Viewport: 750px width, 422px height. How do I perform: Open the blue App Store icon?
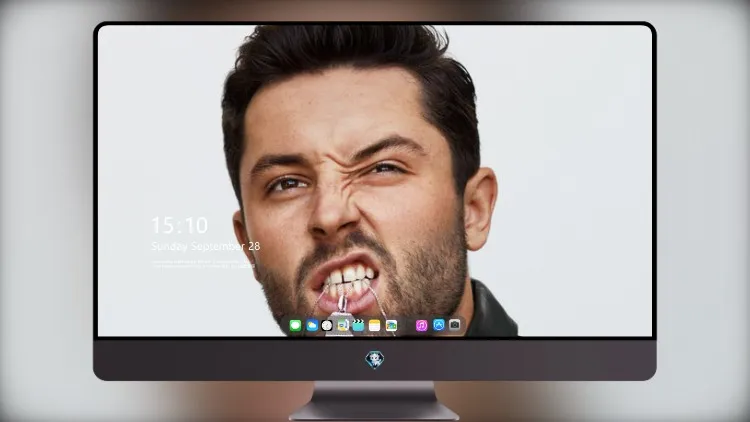pyautogui.click(x=439, y=325)
